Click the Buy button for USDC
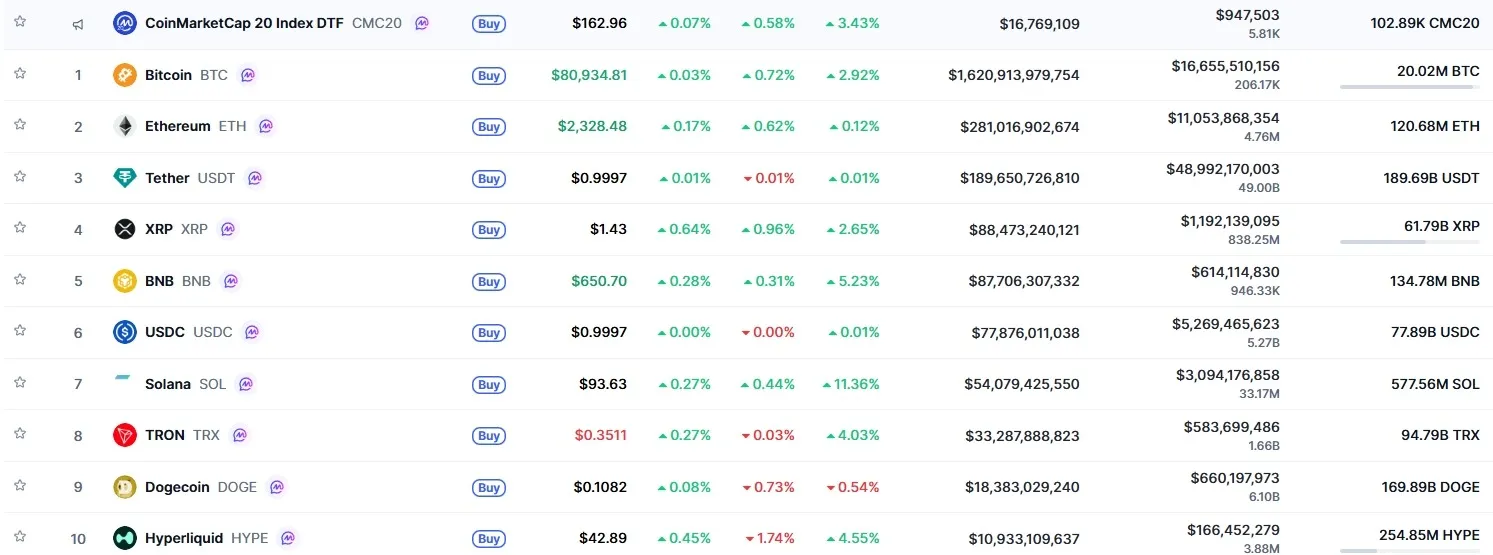 (x=489, y=333)
